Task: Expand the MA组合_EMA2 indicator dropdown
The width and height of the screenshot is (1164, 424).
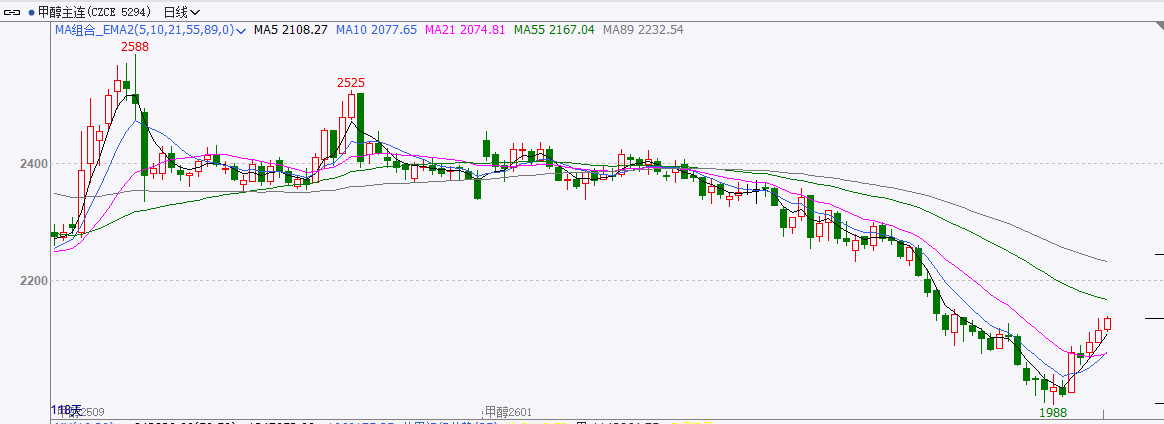Action: [241, 31]
